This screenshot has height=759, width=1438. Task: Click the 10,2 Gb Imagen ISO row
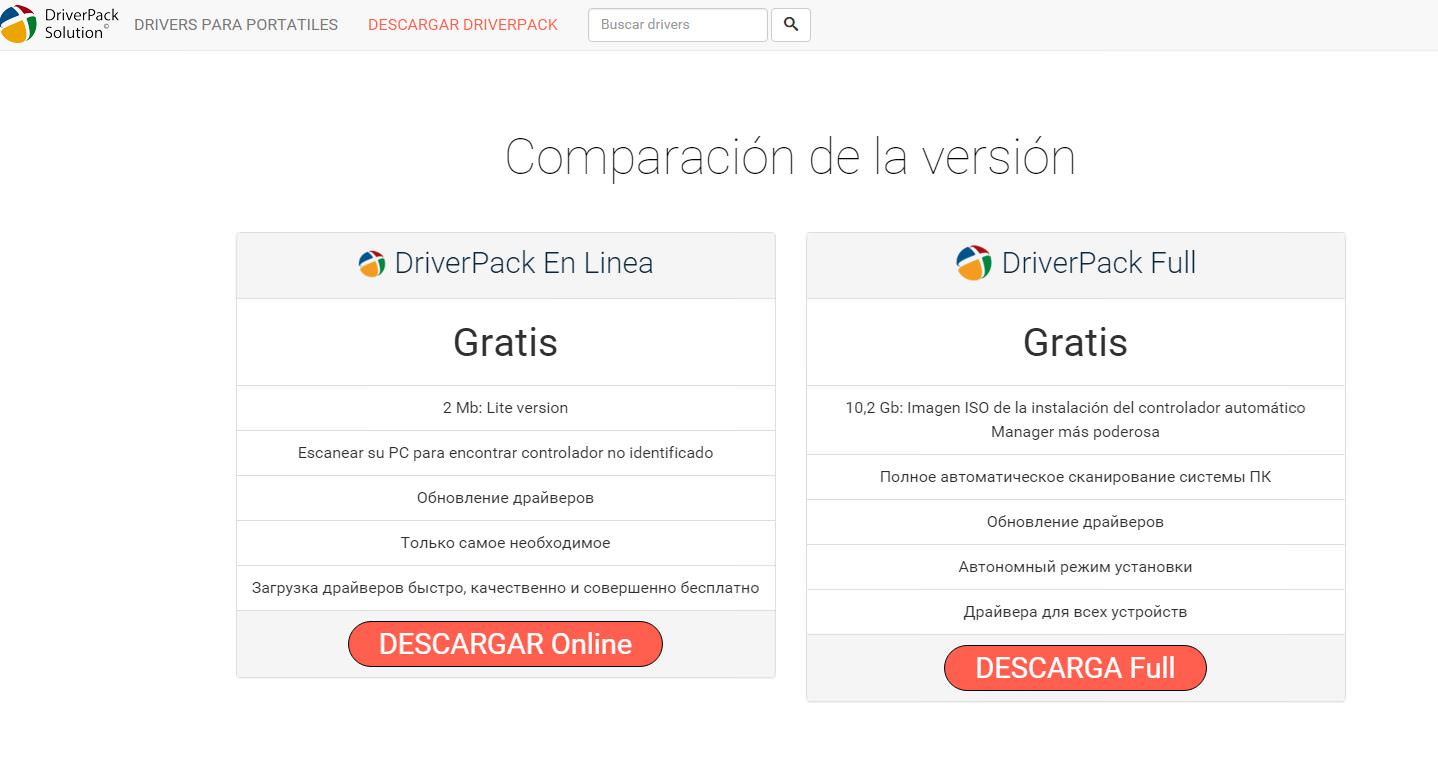[x=1075, y=420]
